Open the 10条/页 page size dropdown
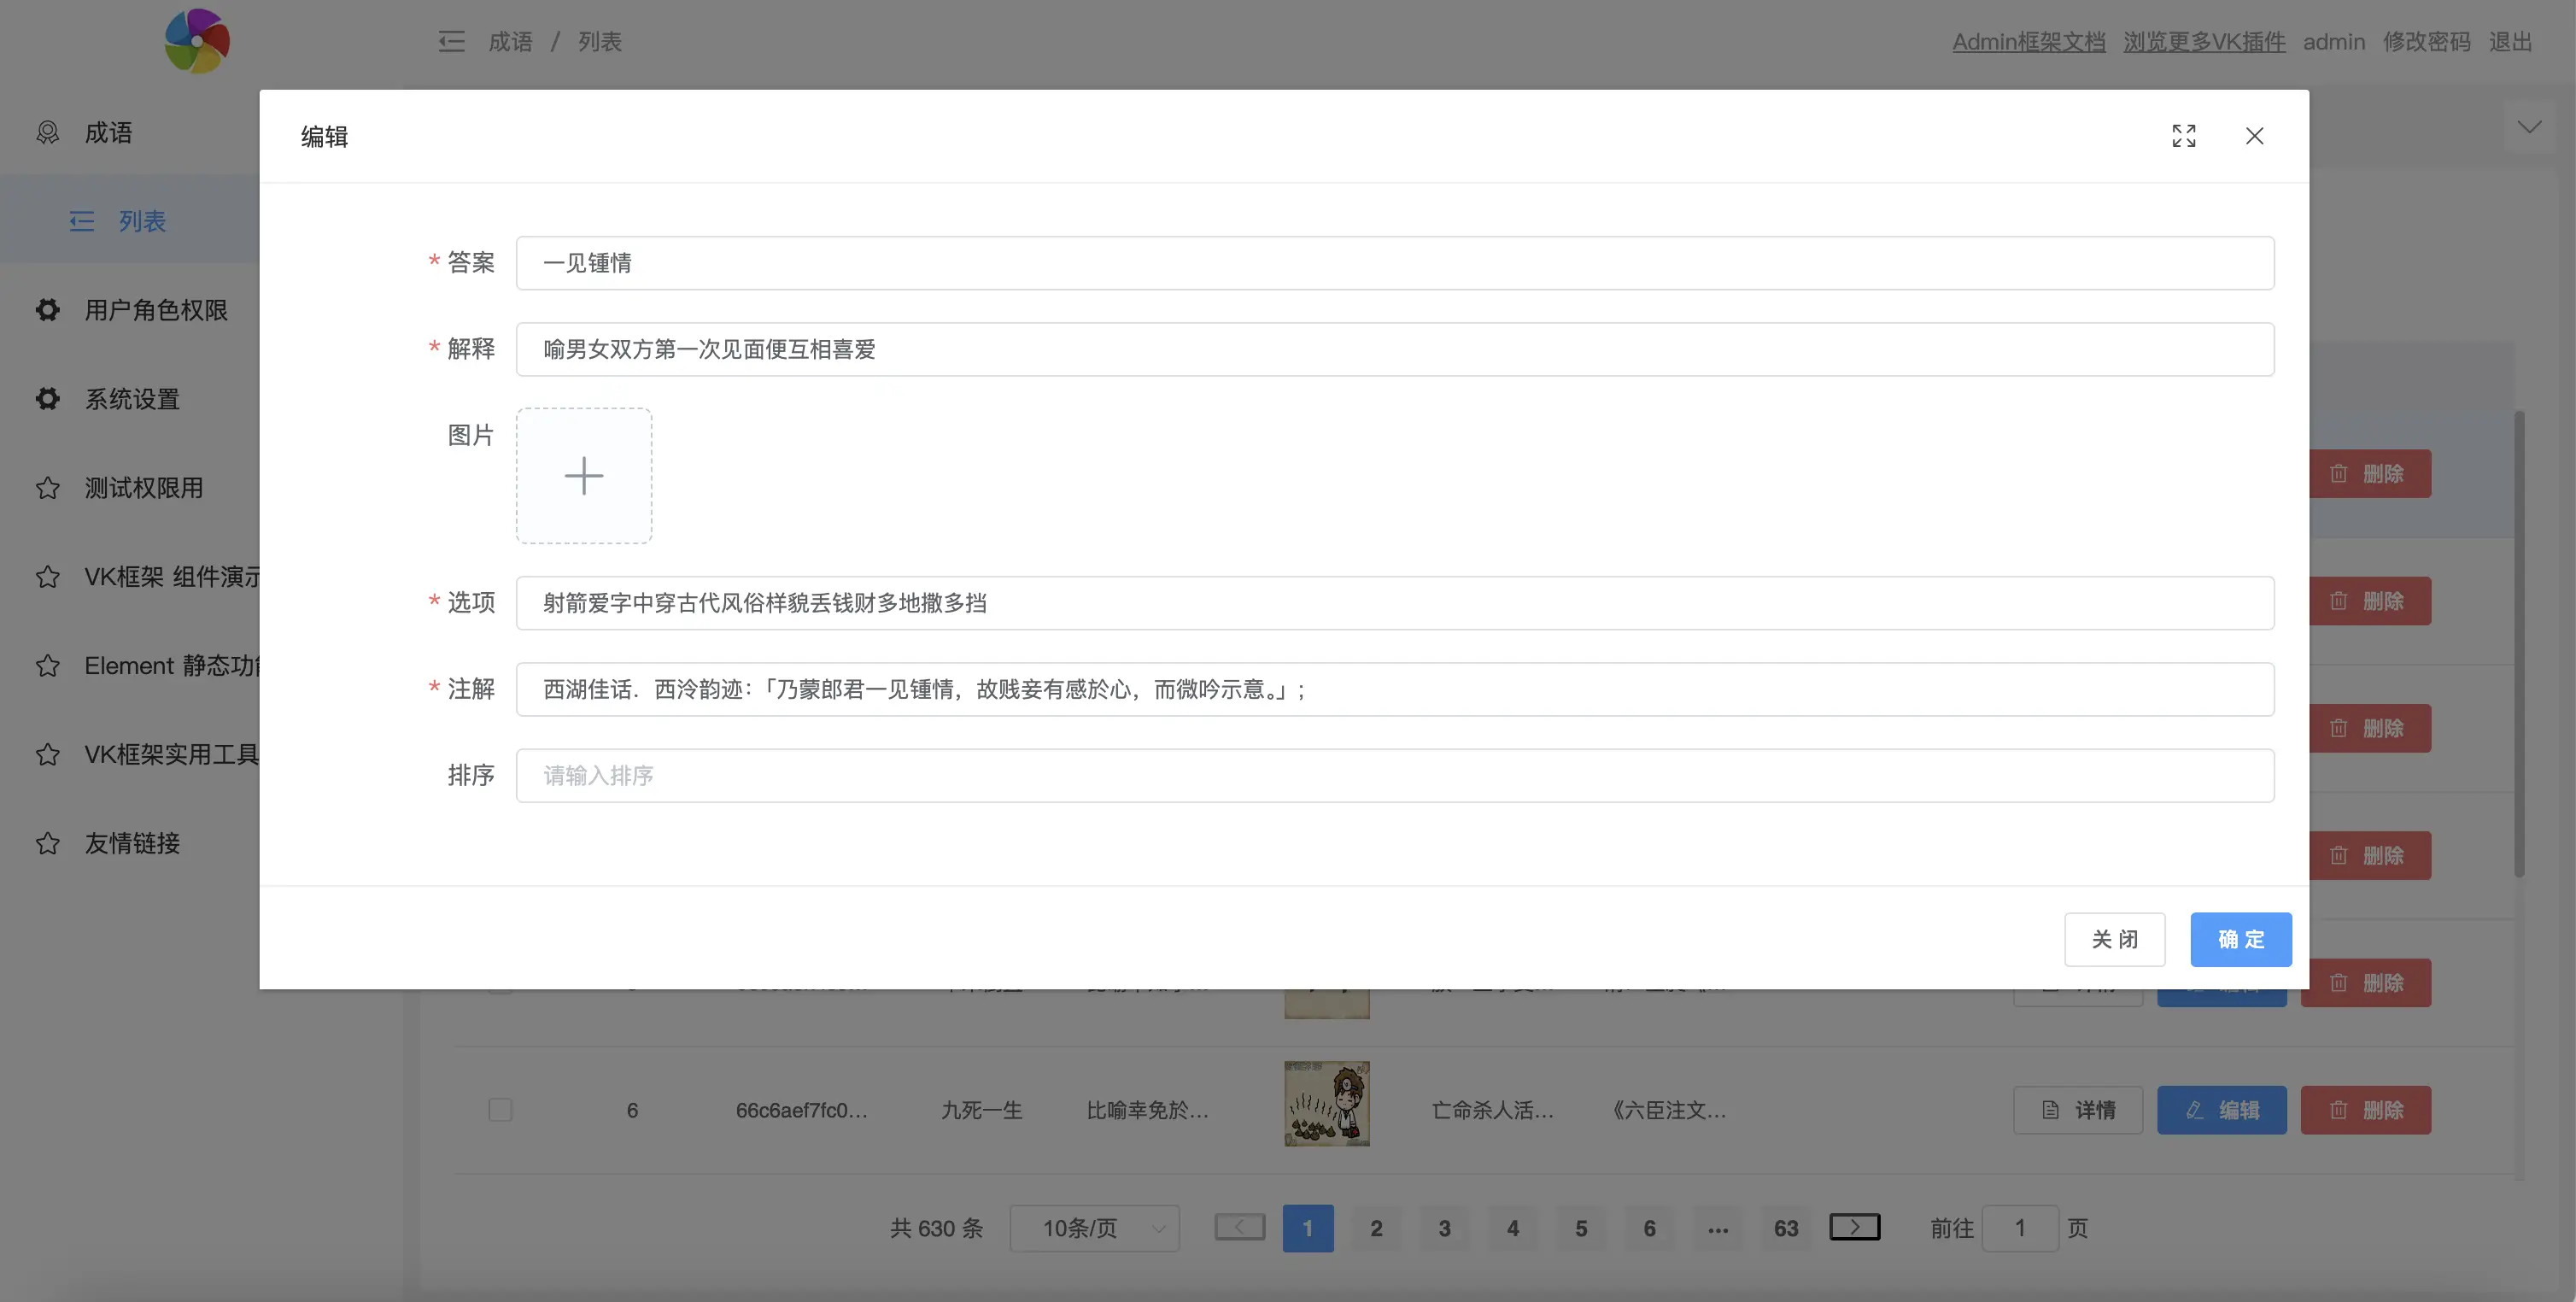Screen dimensions: 2576x1302 click(x=1094, y=1228)
